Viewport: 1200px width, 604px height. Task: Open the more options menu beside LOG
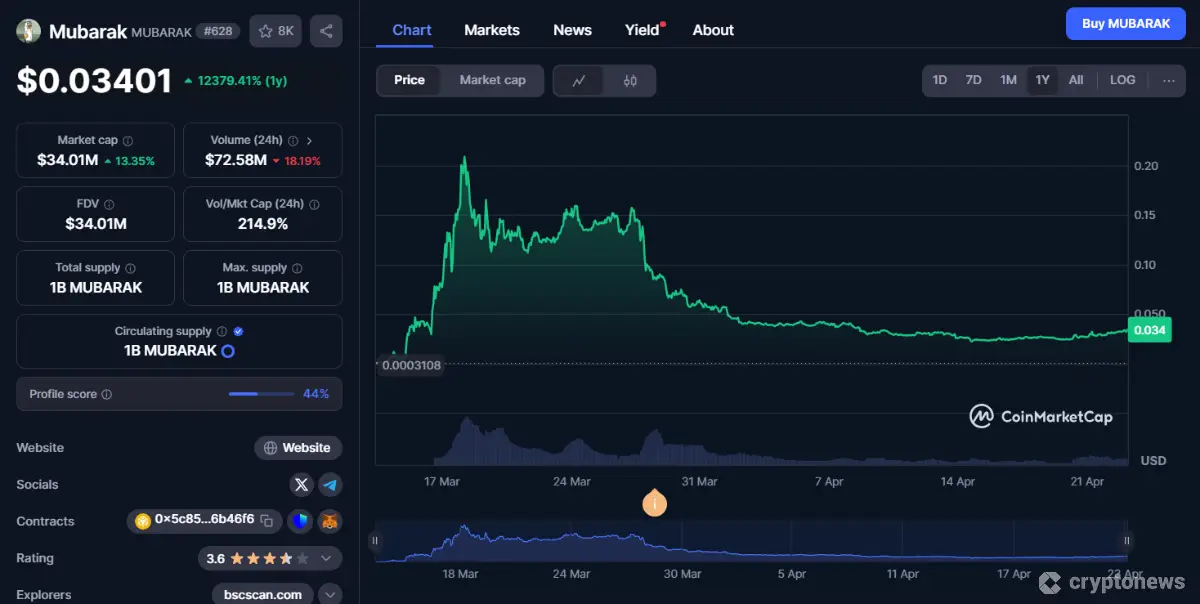click(1168, 79)
